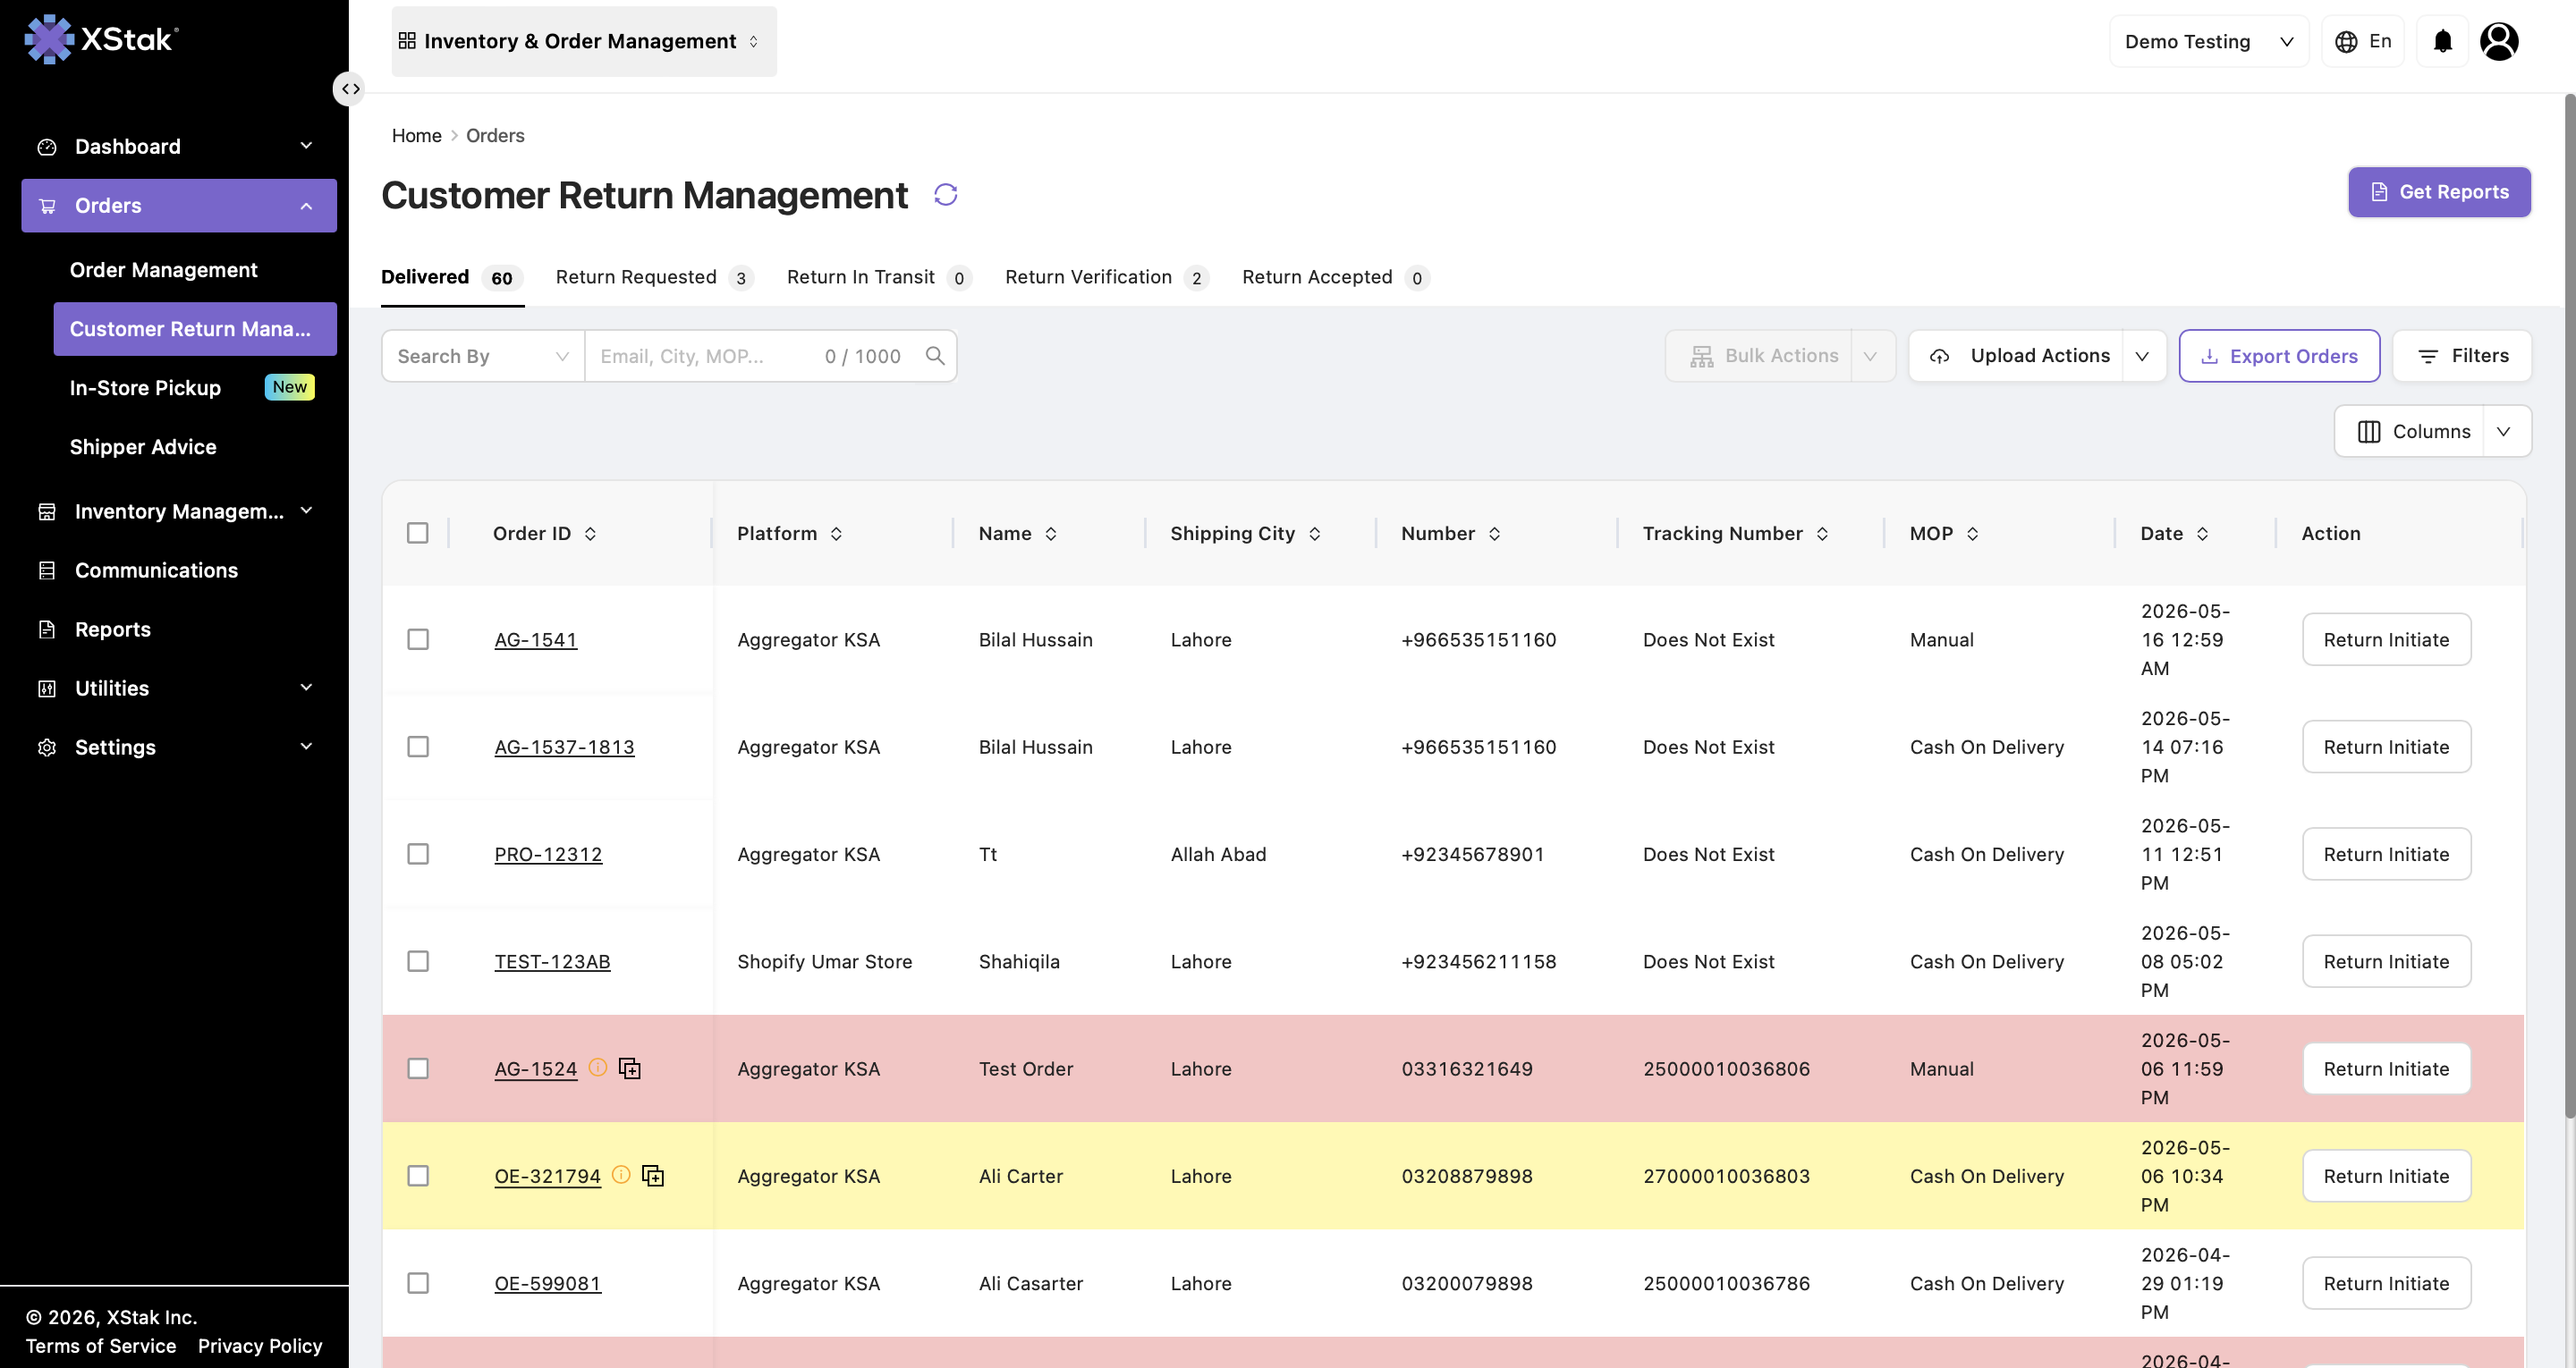Sort by Order ID column arrows
Screen dimensions: 2576x1368
tap(590, 534)
